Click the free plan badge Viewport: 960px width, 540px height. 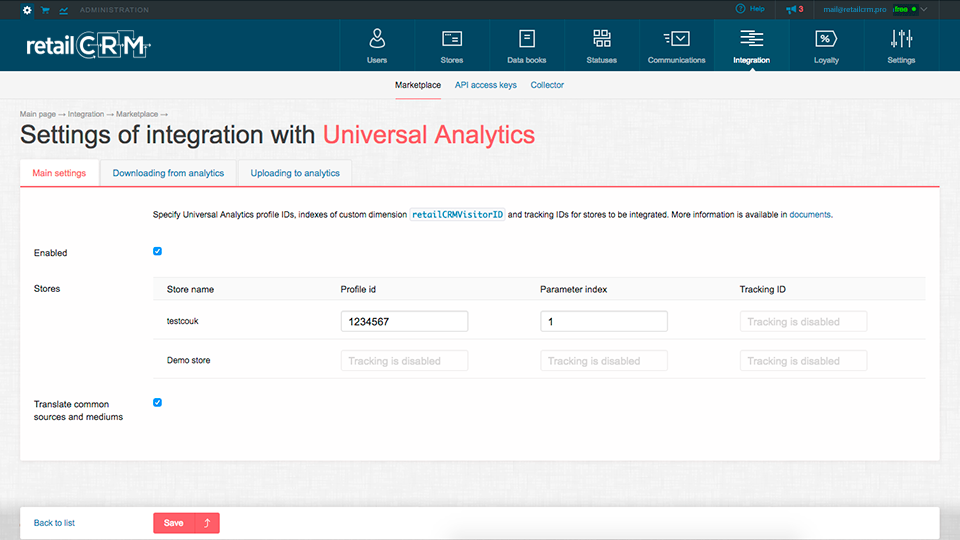905,9
